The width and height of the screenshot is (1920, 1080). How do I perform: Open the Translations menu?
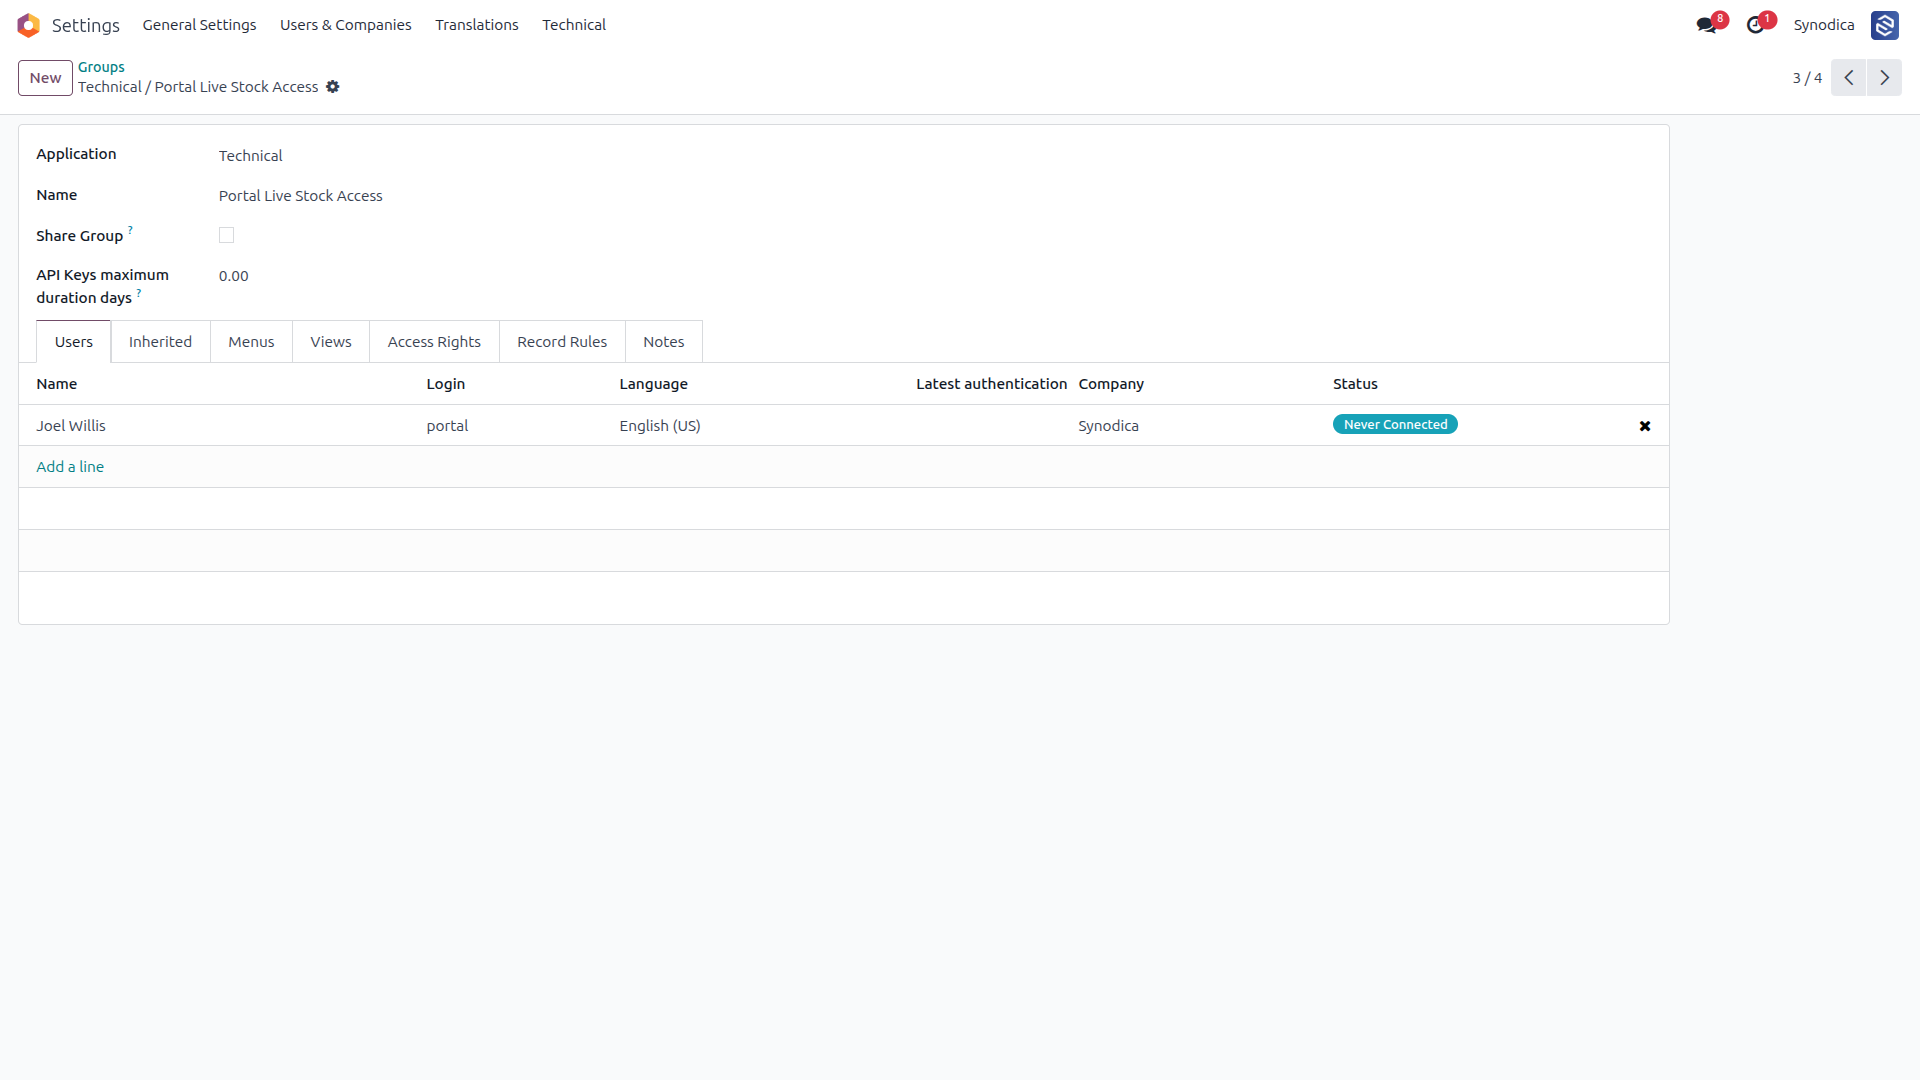[477, 25]
